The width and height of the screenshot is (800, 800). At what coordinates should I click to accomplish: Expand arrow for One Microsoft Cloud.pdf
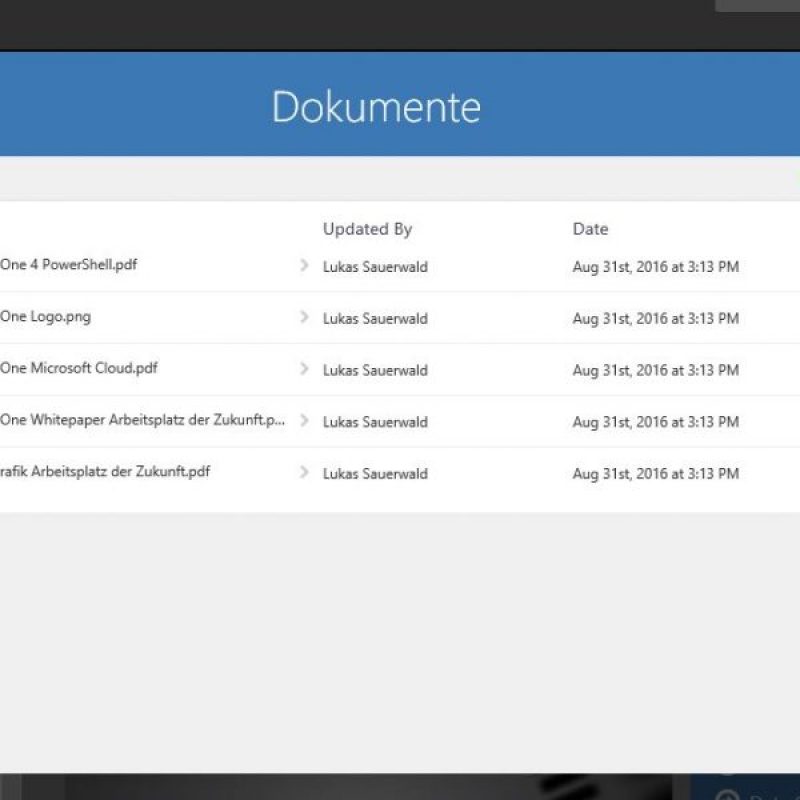click(x=304, y=369)
